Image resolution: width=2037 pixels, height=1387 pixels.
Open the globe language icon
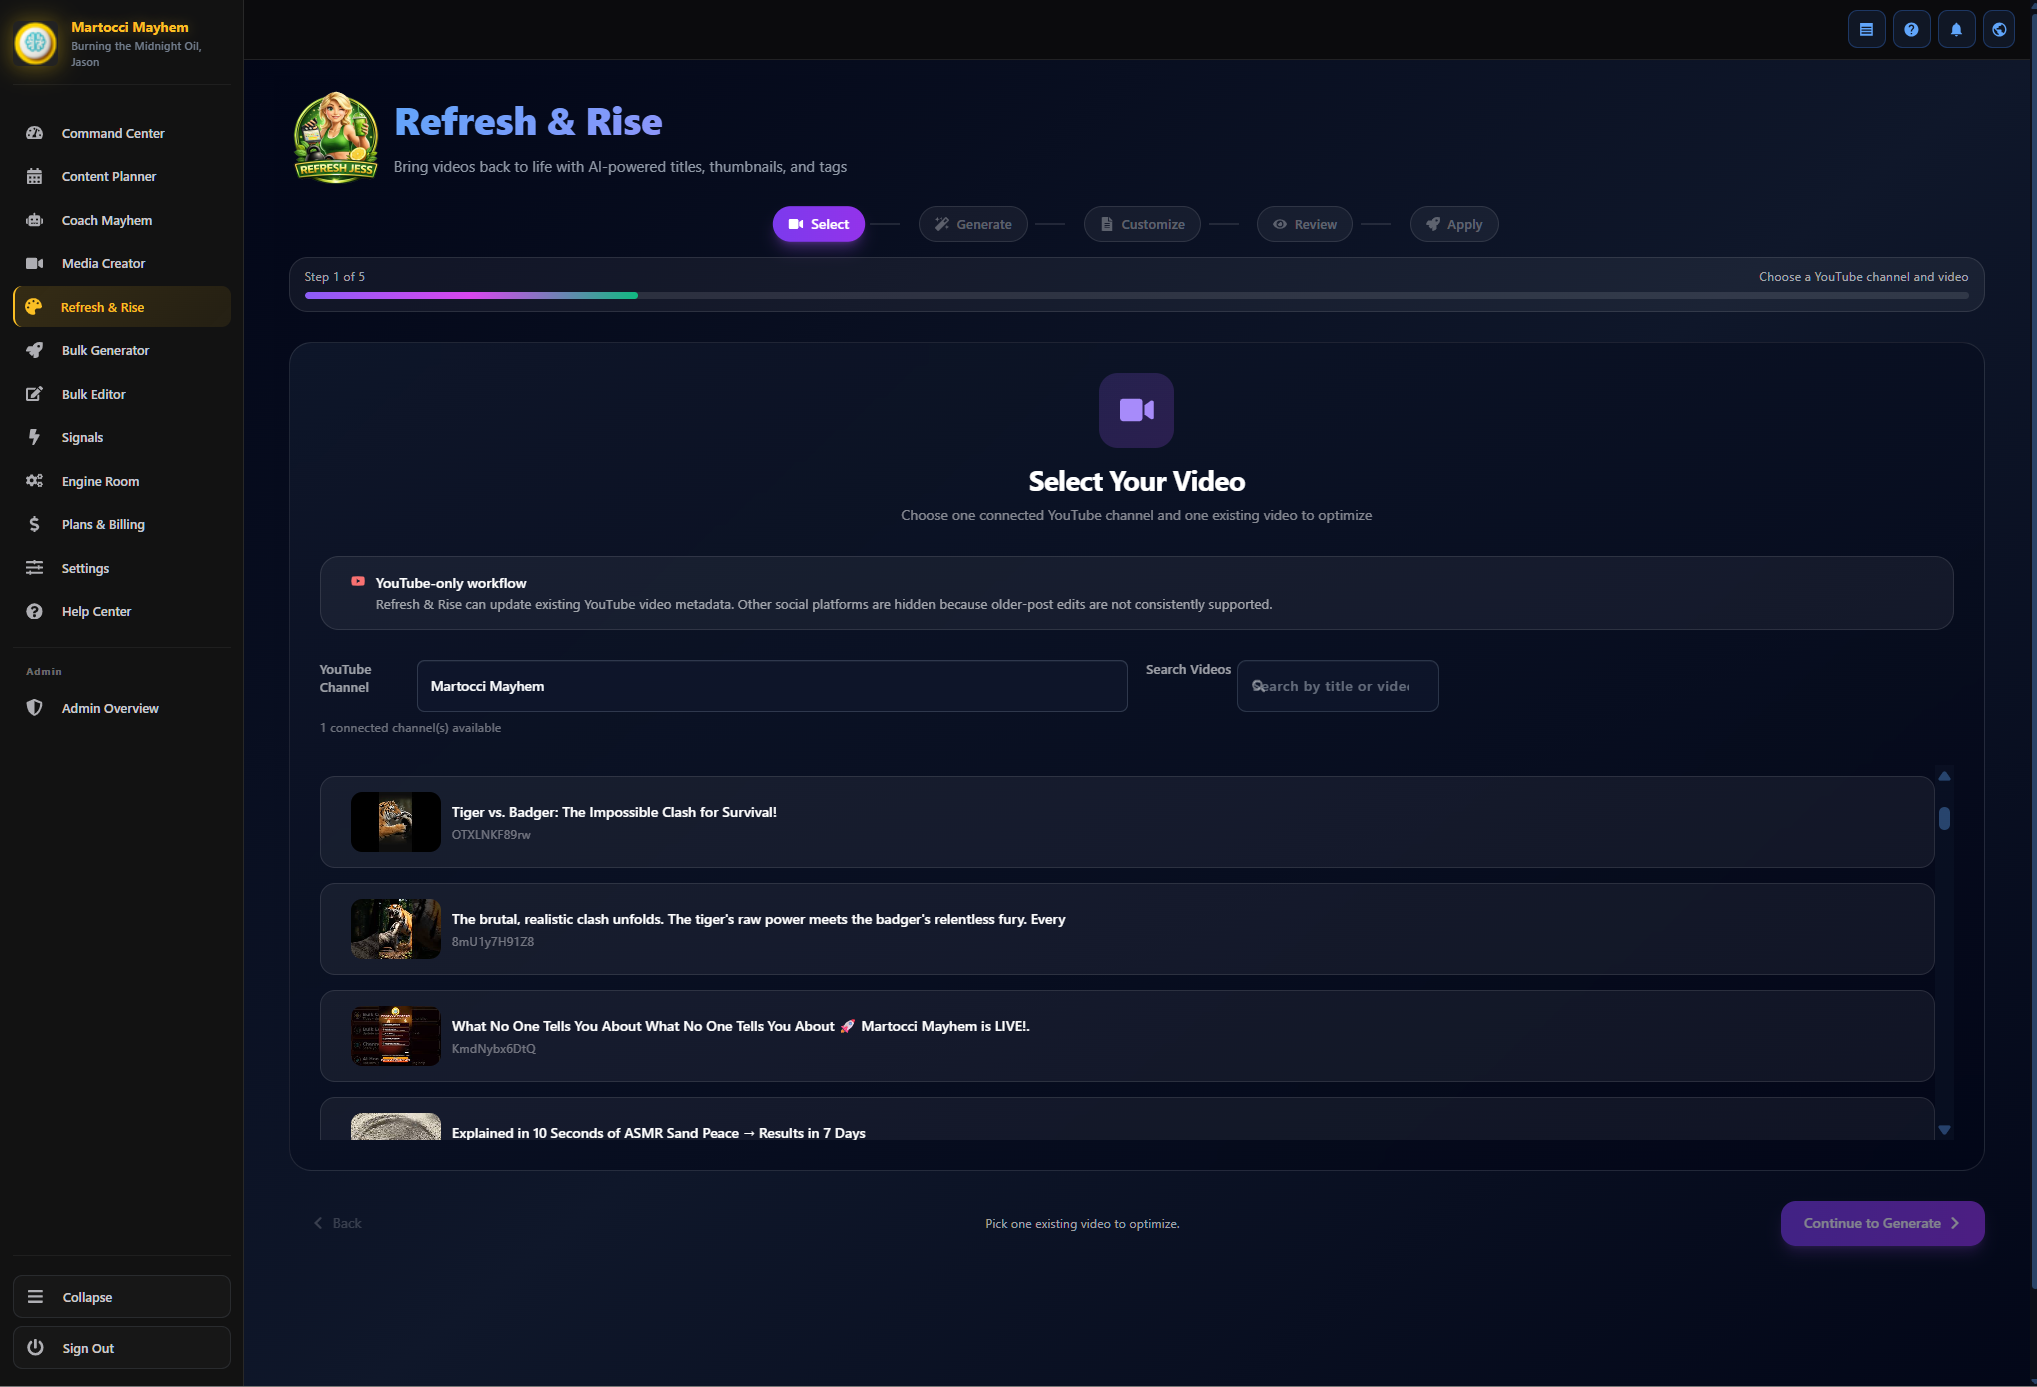pos(1999,29)
